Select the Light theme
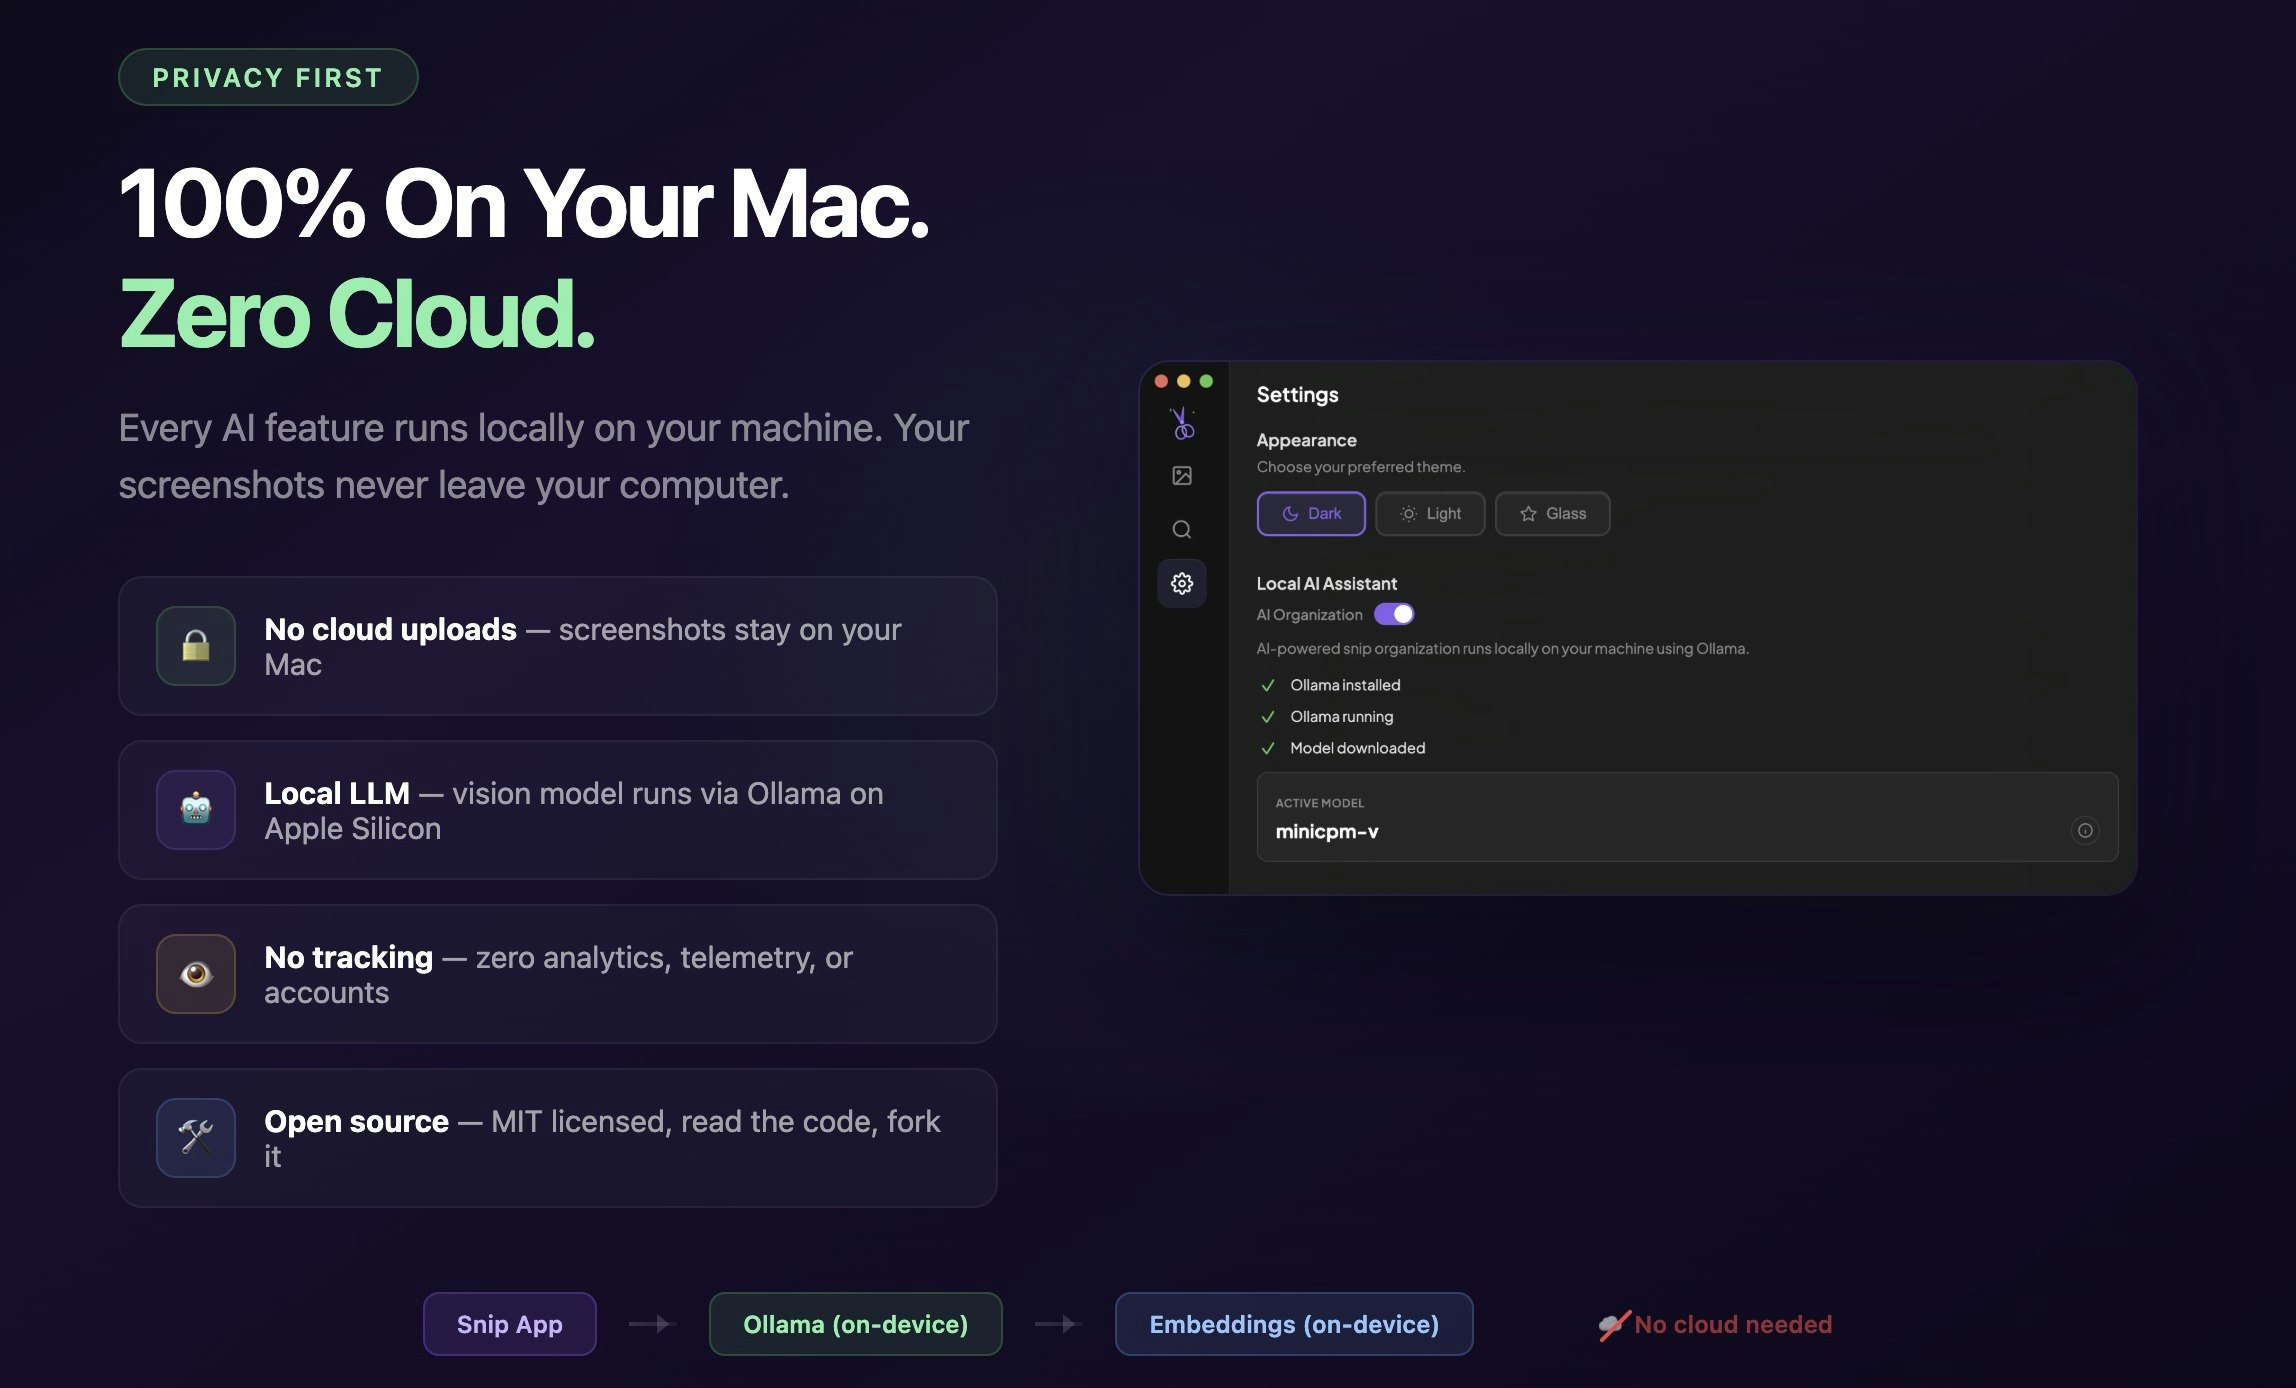 (x=1429, y=513)
